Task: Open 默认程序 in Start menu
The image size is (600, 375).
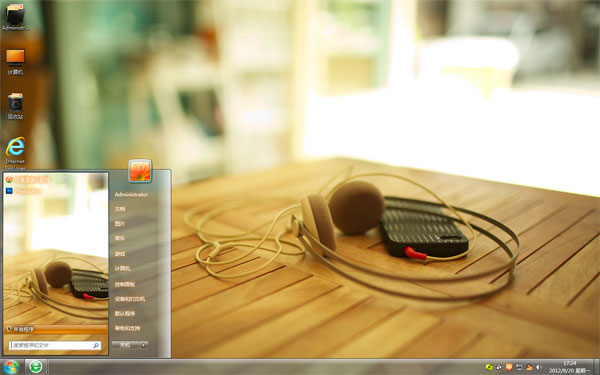Action: pyautogui.click(x=125, y=313)
